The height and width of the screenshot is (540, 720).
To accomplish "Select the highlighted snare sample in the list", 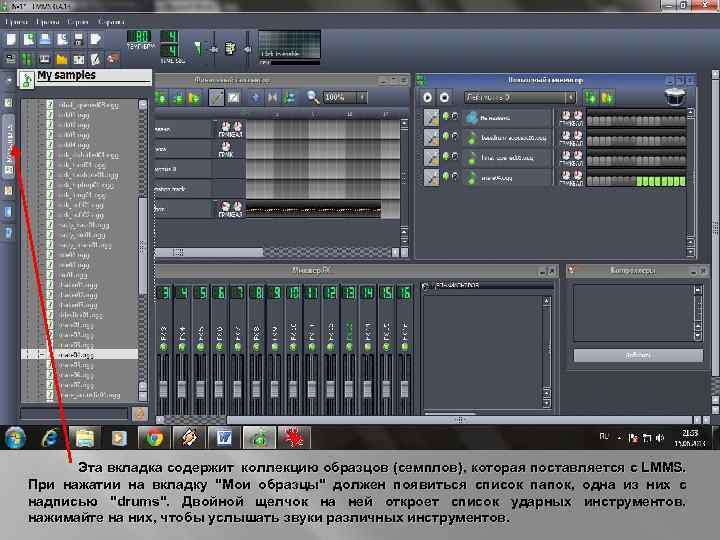I will click(79, 354).
